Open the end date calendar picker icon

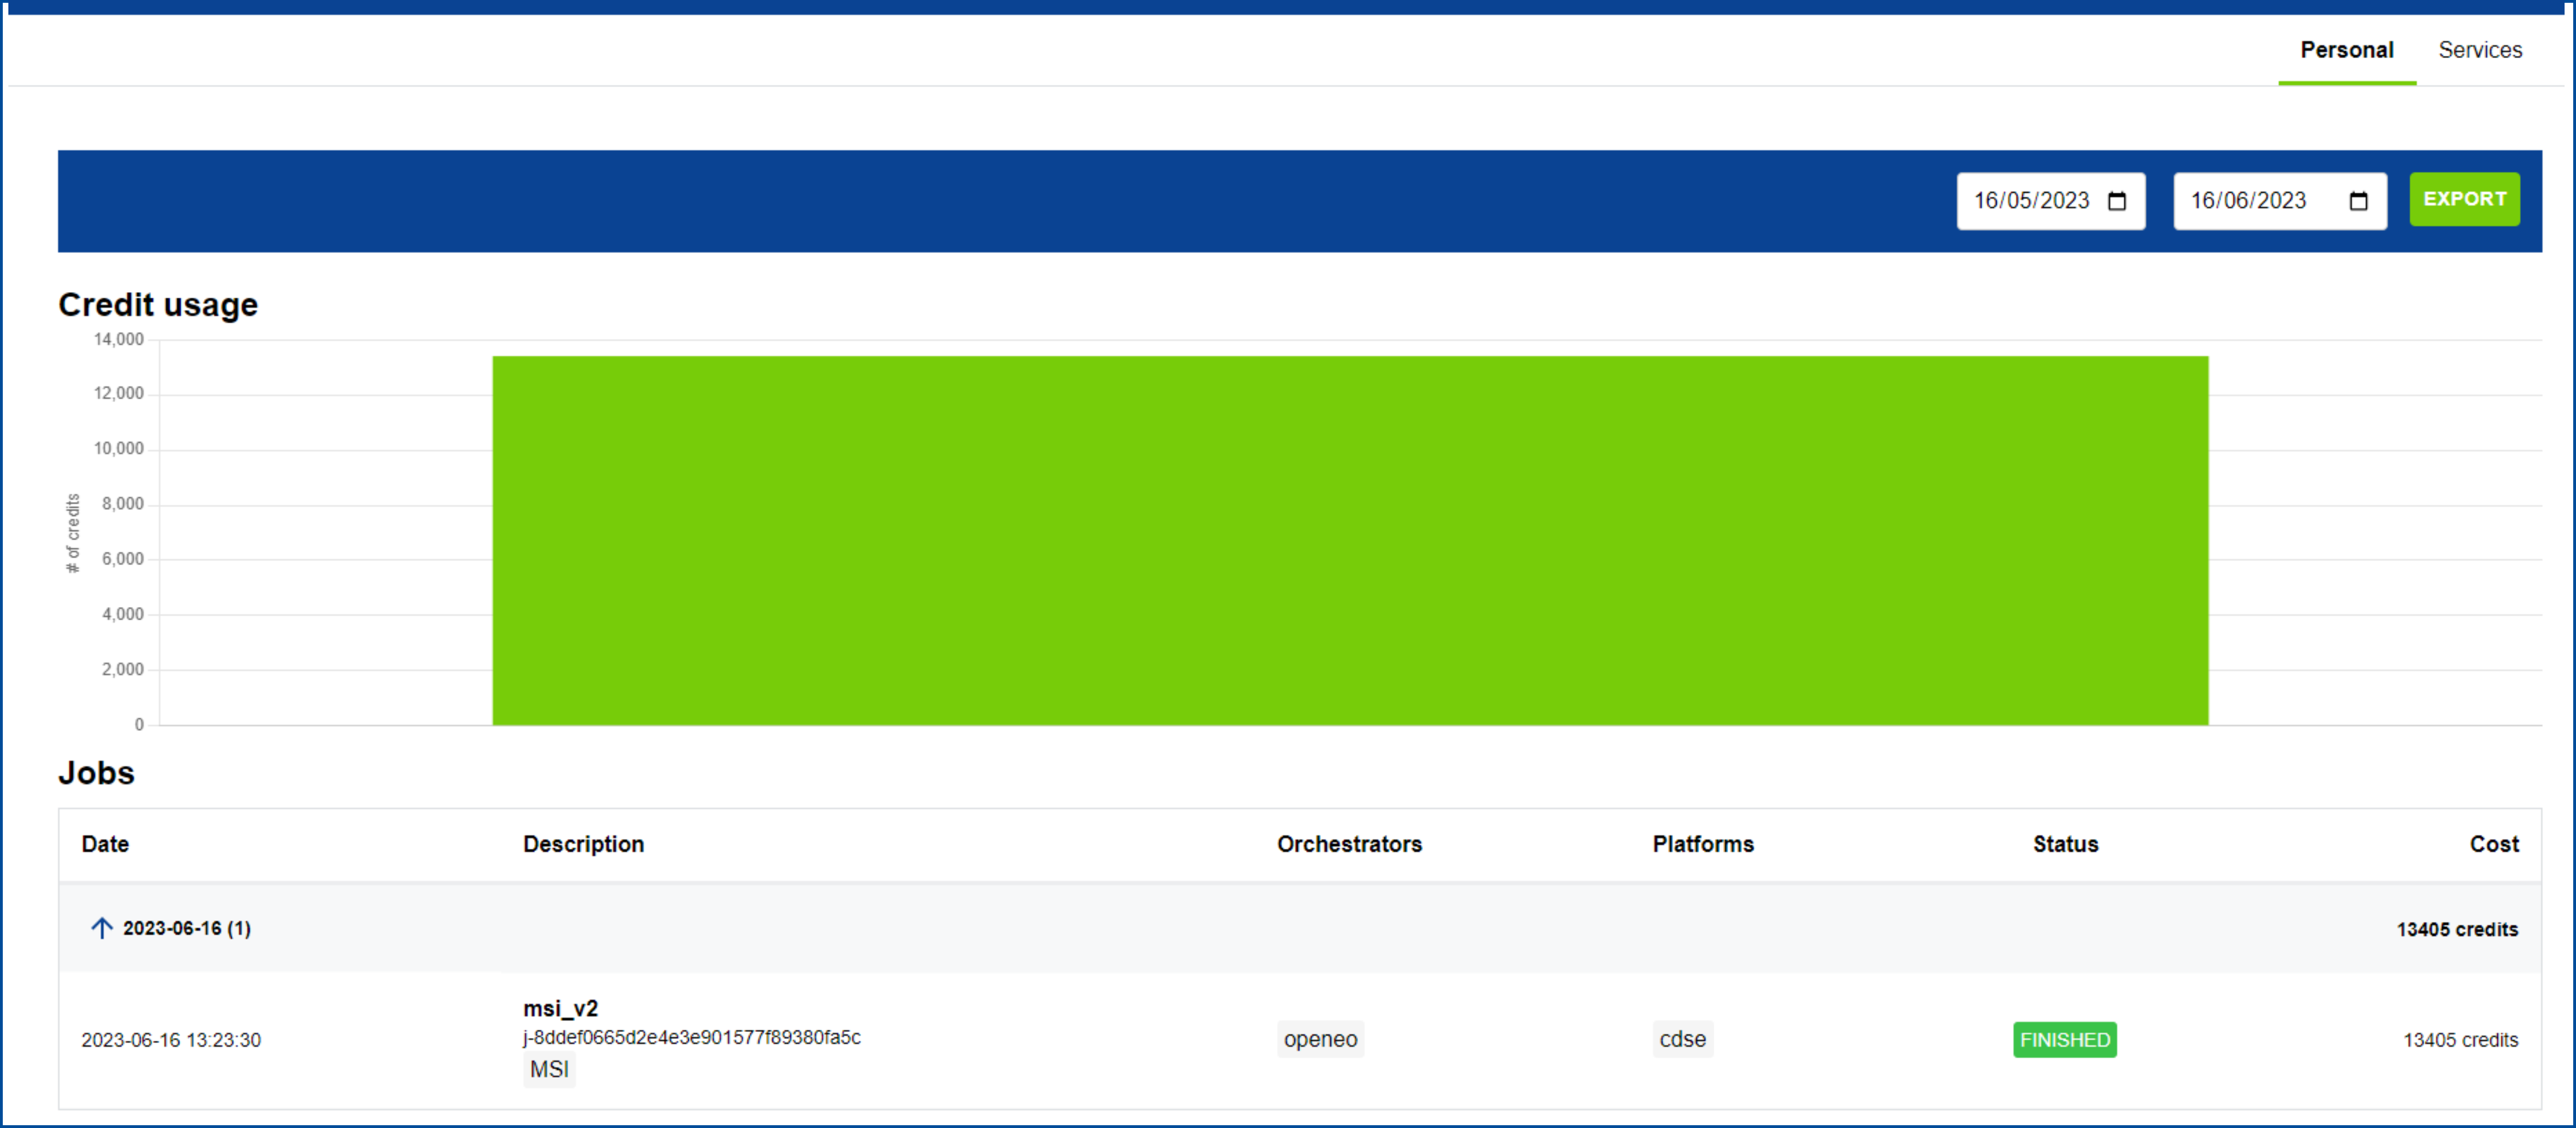click(2358, 201)
